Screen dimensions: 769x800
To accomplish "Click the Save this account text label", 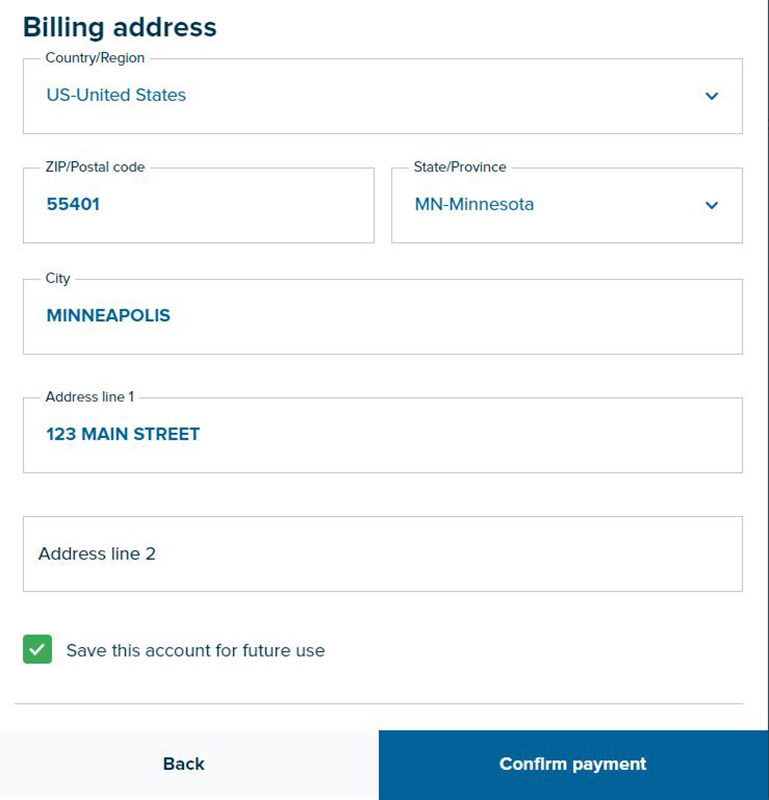I will (x=194, y=650).
